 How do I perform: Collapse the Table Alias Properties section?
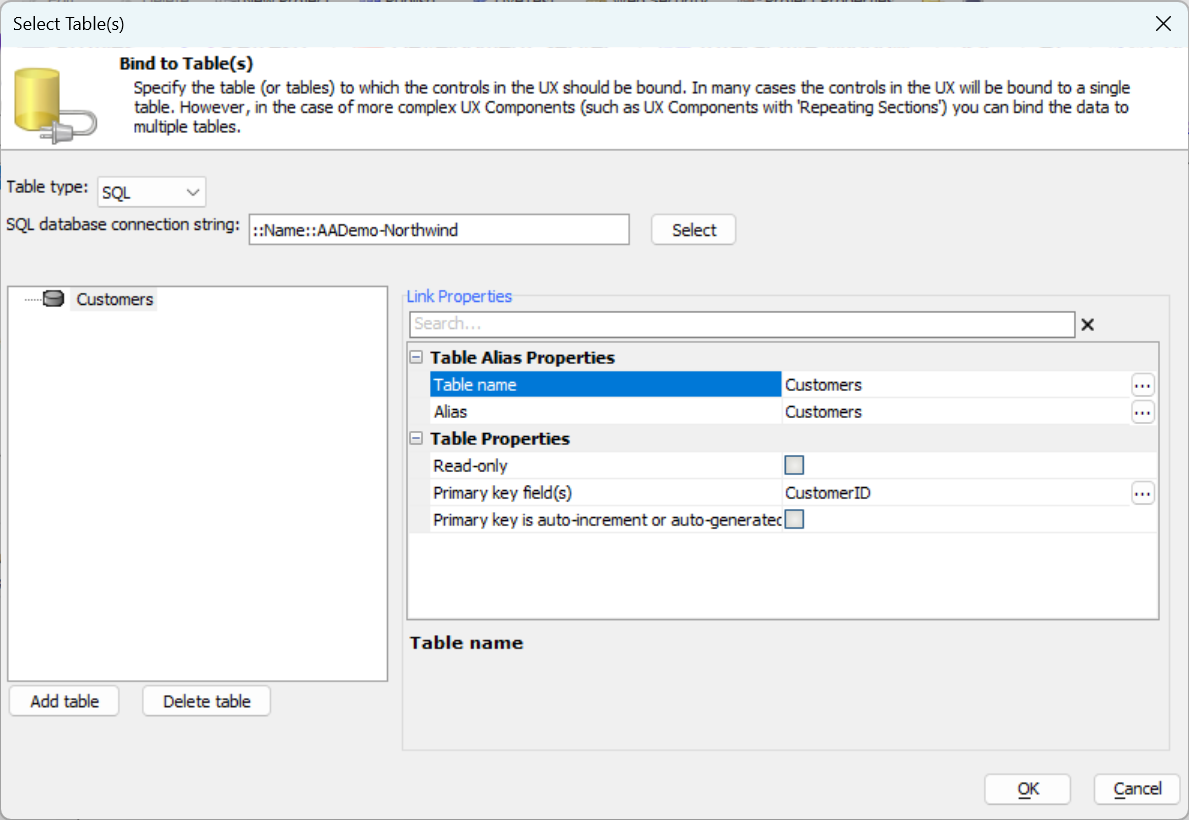pos(416,357)
